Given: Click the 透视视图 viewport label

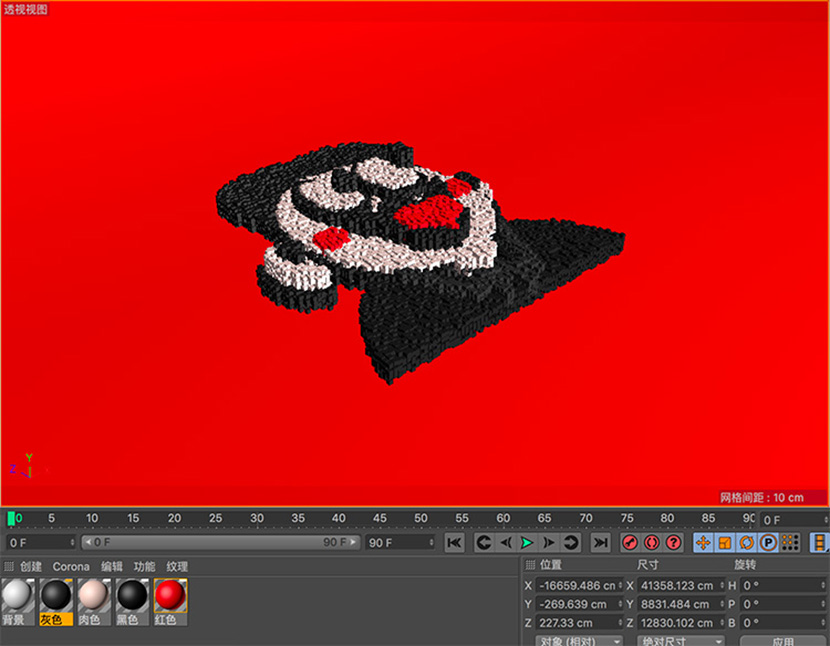Looking at the screenshot, I should (x=25, y=10).
